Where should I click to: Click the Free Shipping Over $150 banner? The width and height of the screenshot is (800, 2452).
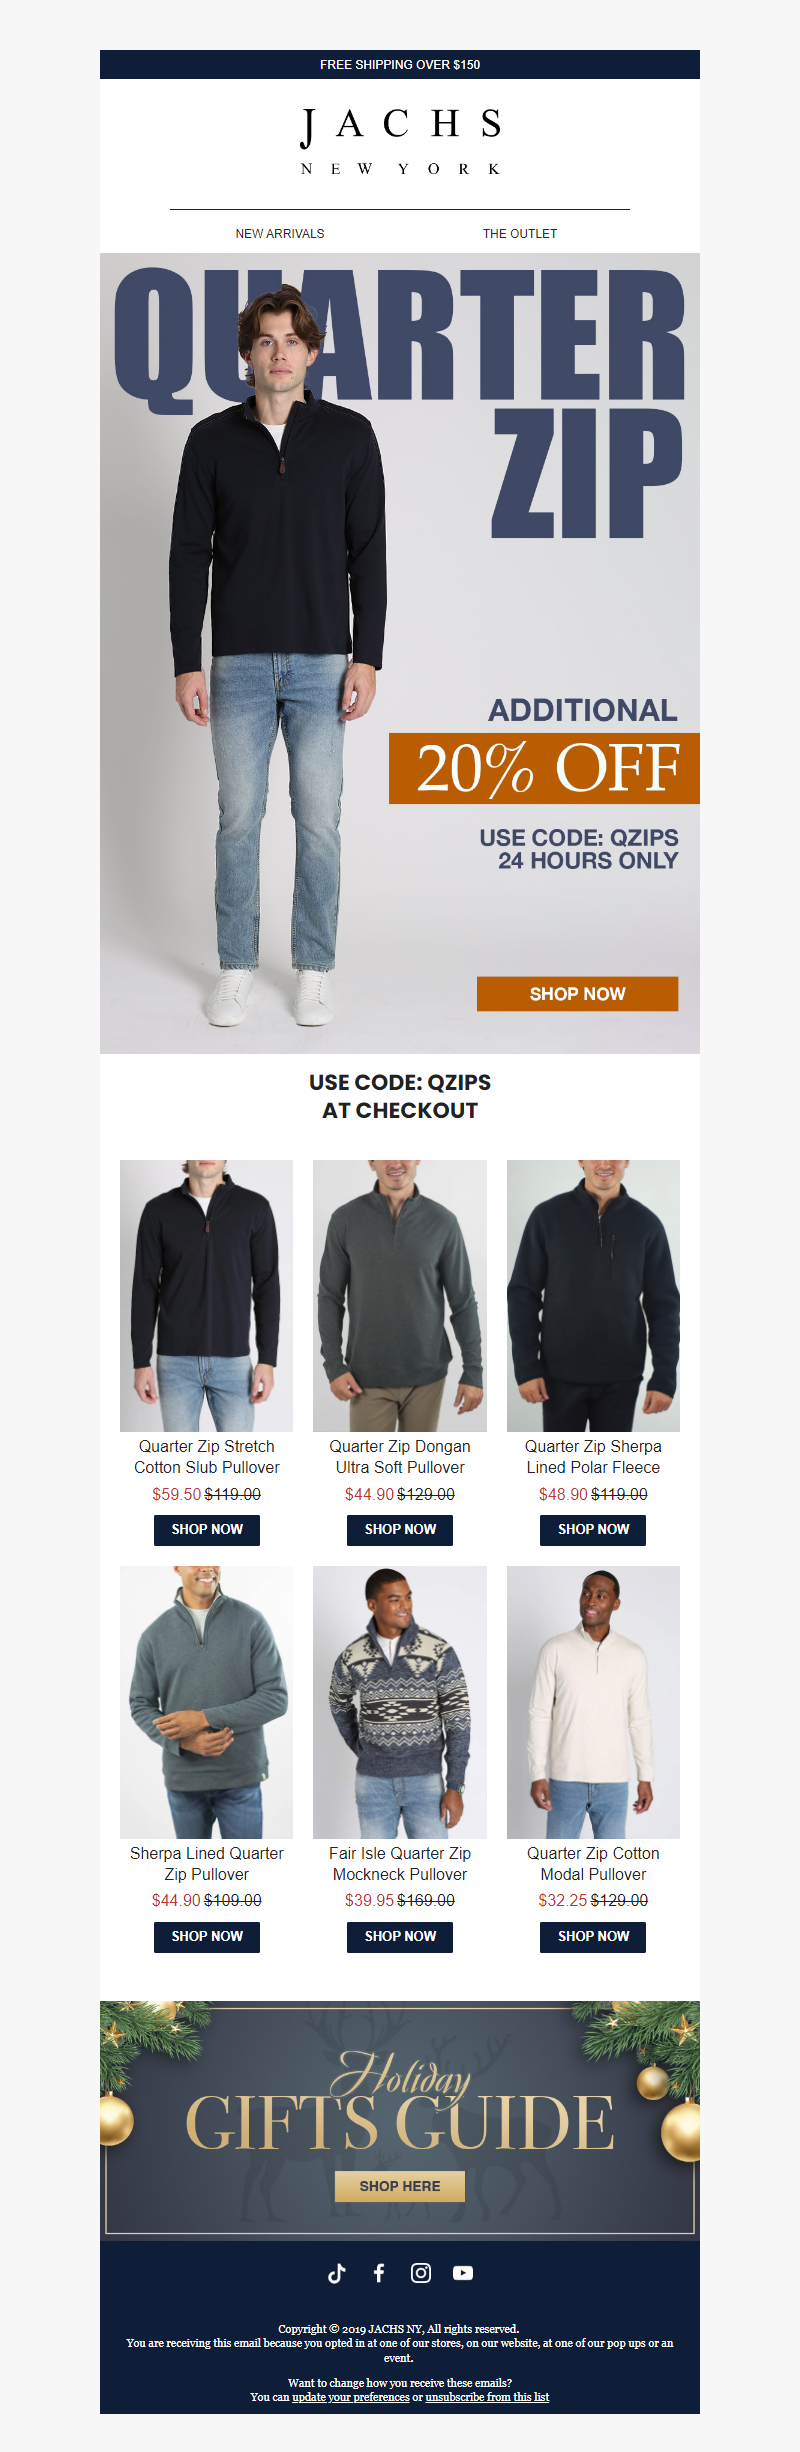[x=400, y=65]
